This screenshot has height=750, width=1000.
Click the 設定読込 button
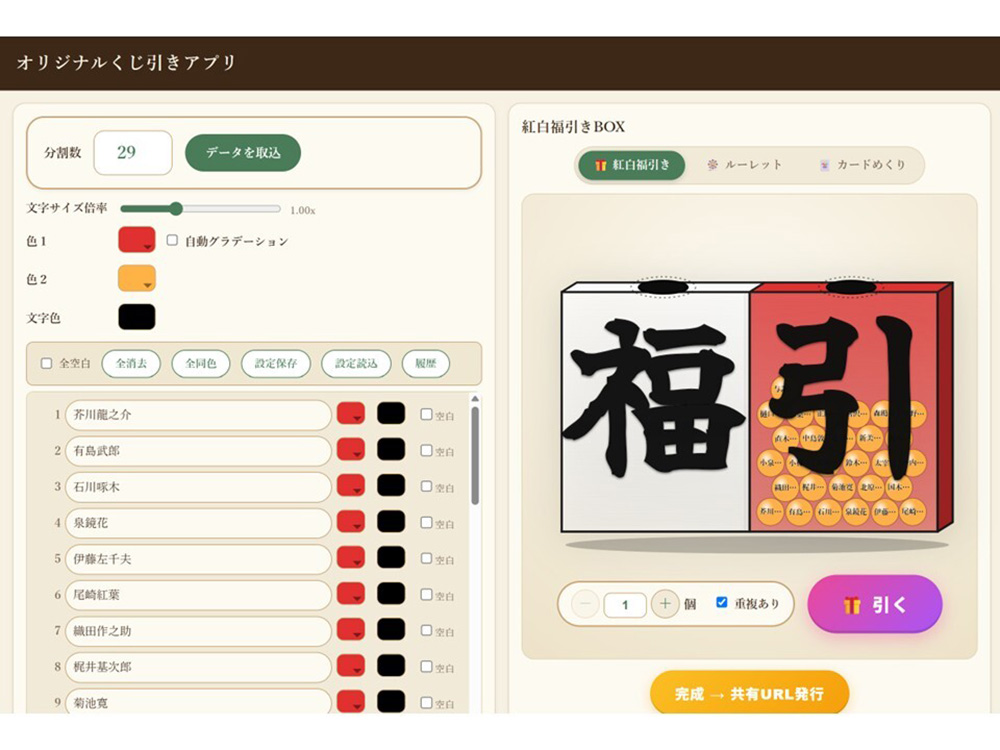pos(356,364)
